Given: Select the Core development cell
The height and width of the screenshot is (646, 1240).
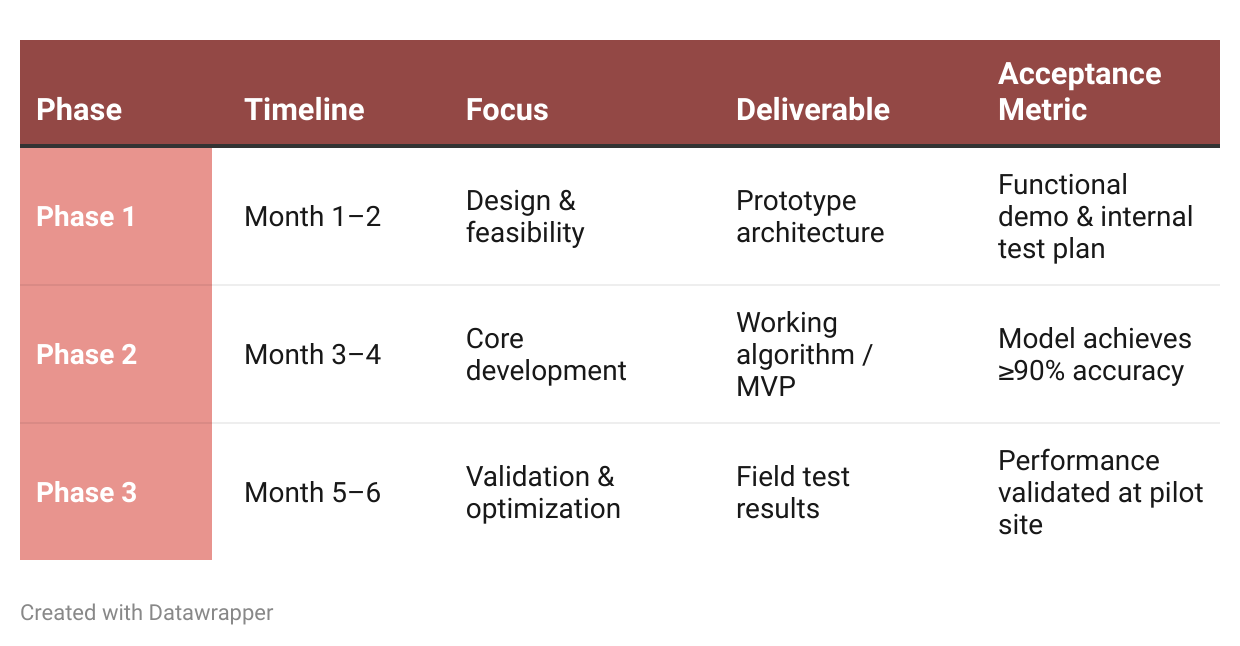Looking at the screenshot, I should 546,355.
